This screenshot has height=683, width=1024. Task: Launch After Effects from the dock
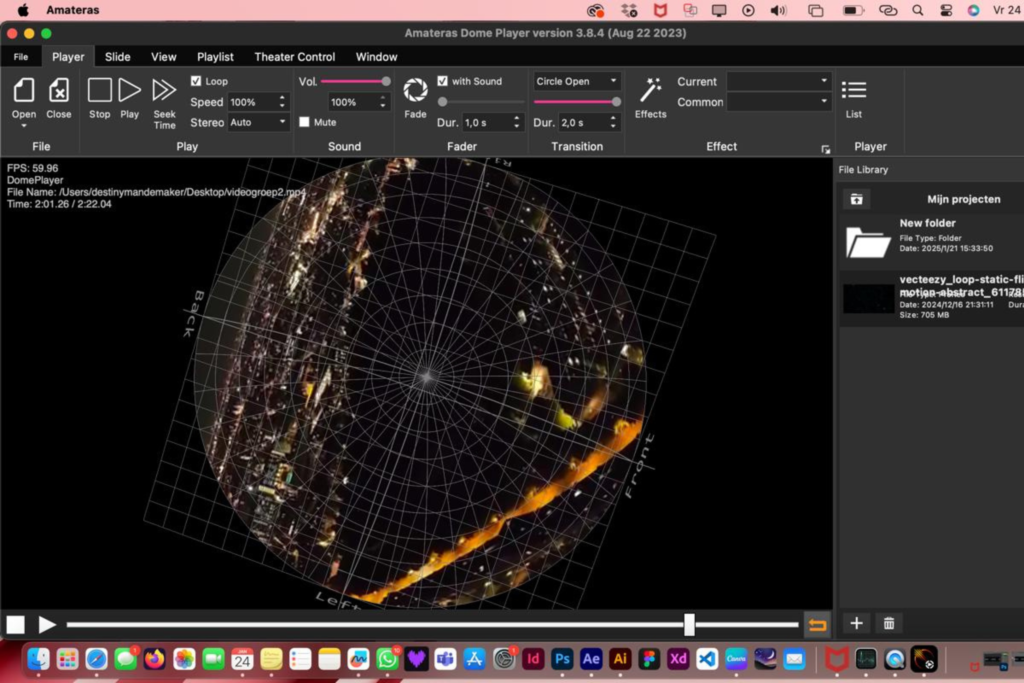pyautogui.click(x=591, y=659)
